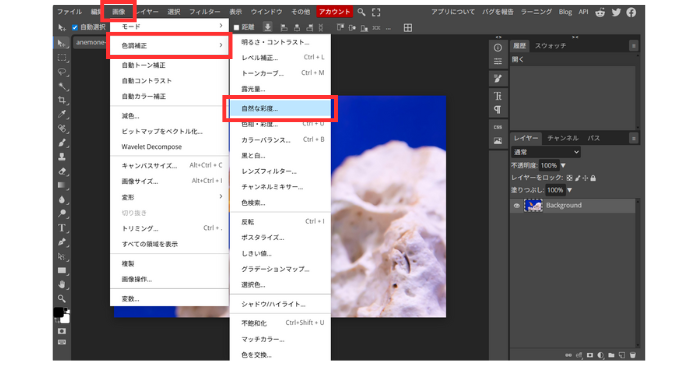Click the アカウント button
This screenshot has height=365, width=698.
coord(335,12)
